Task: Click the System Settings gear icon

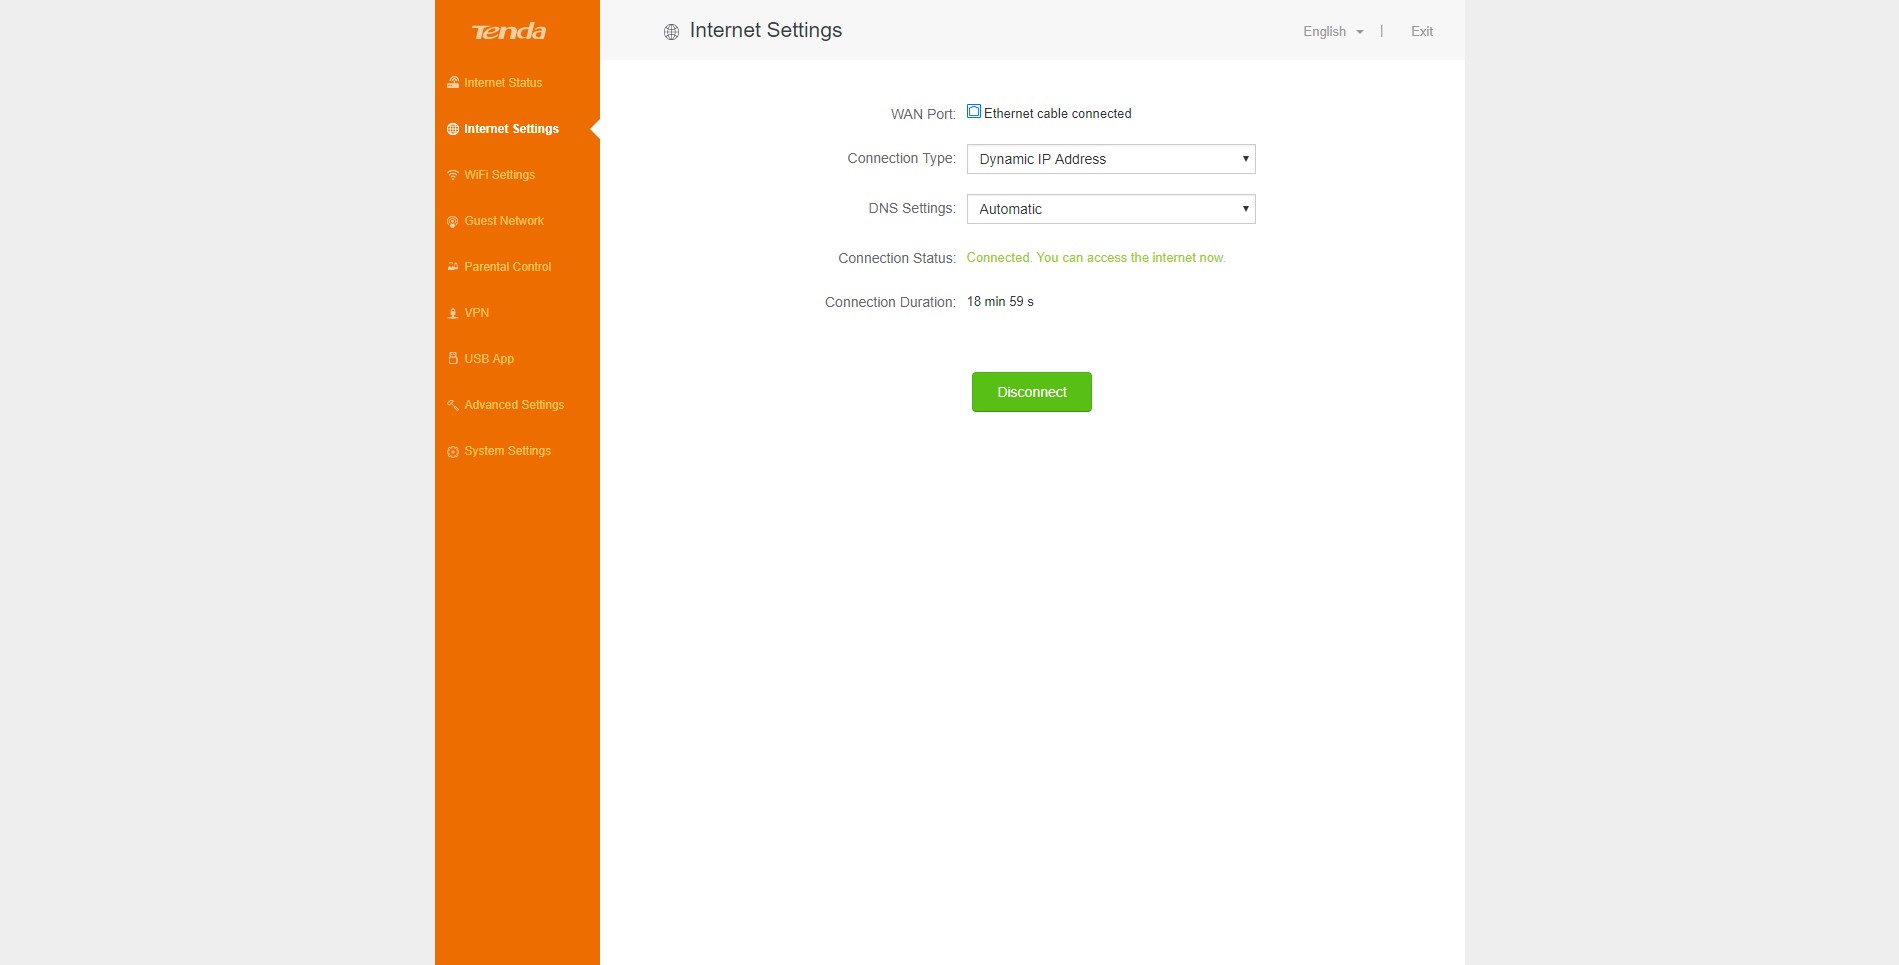Action: pyautogui.click(x=453, y=451)
